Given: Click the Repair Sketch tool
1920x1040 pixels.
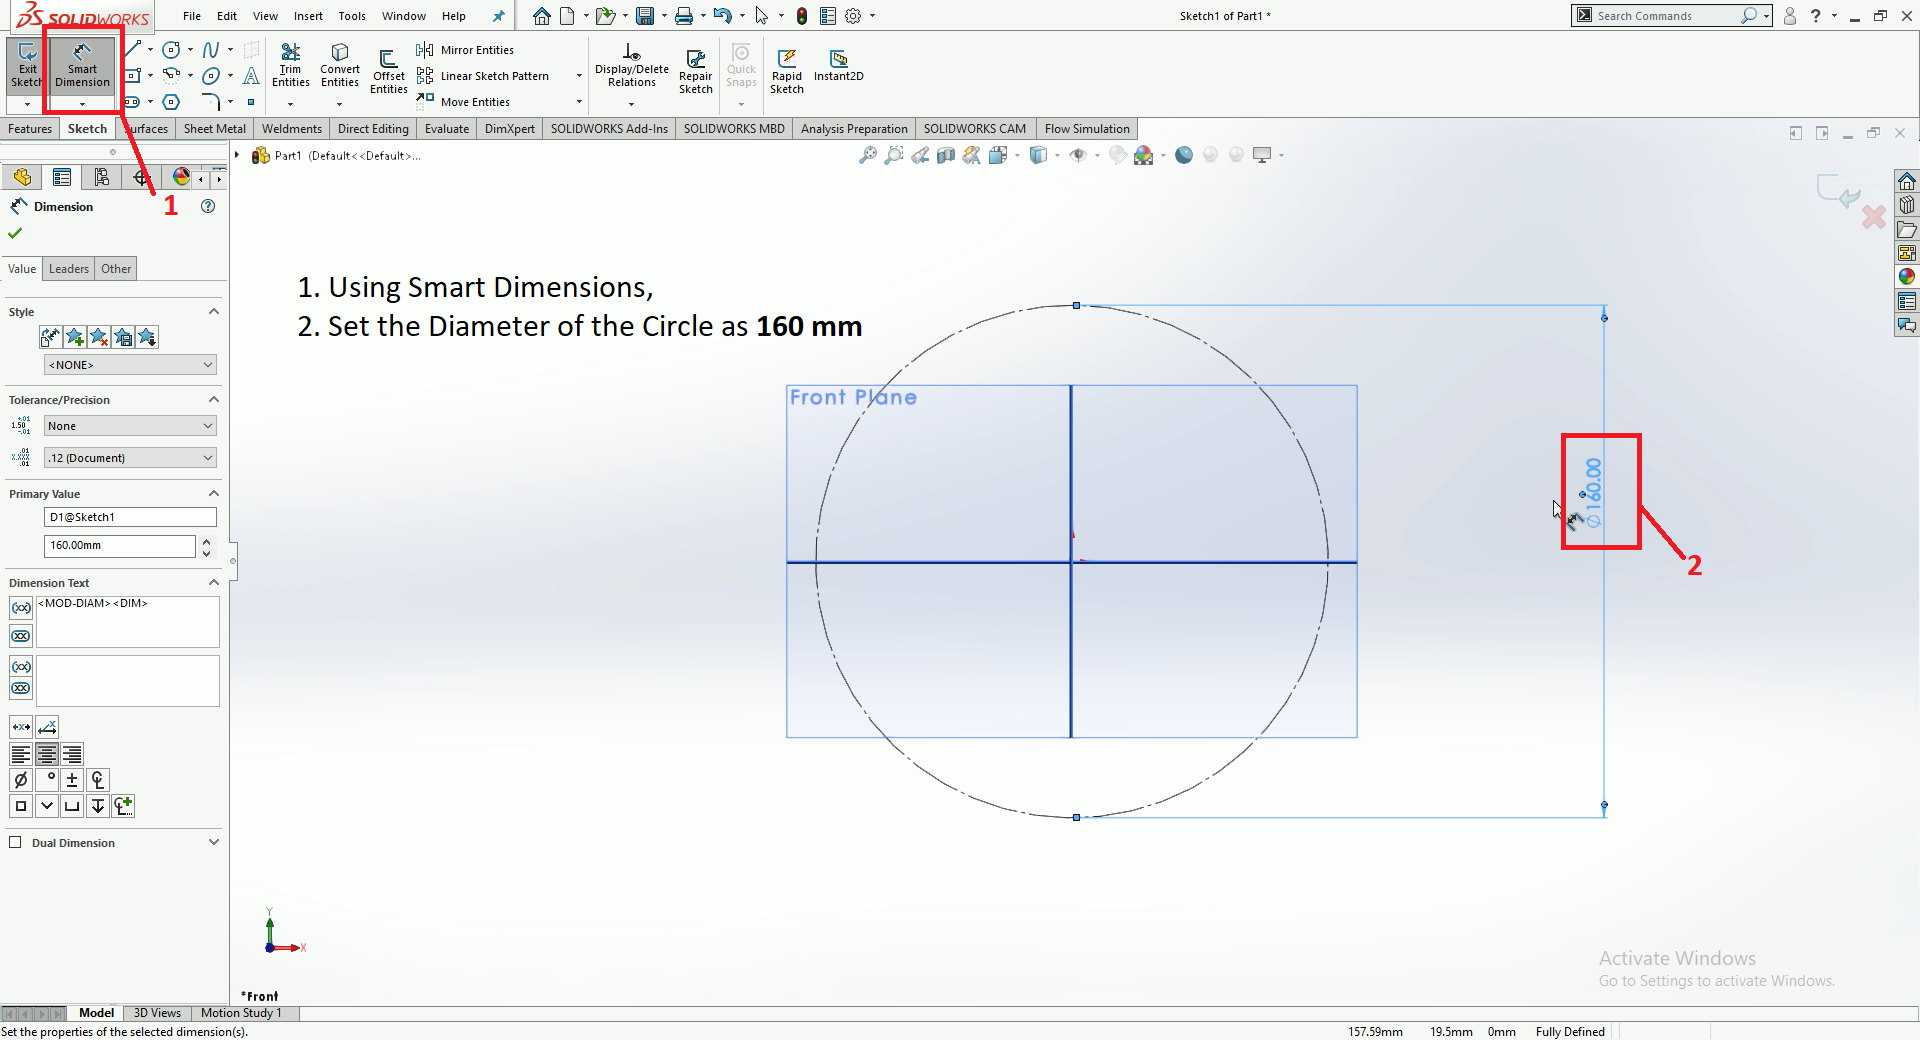Looking at the screenshot, I should click(696, 72).
